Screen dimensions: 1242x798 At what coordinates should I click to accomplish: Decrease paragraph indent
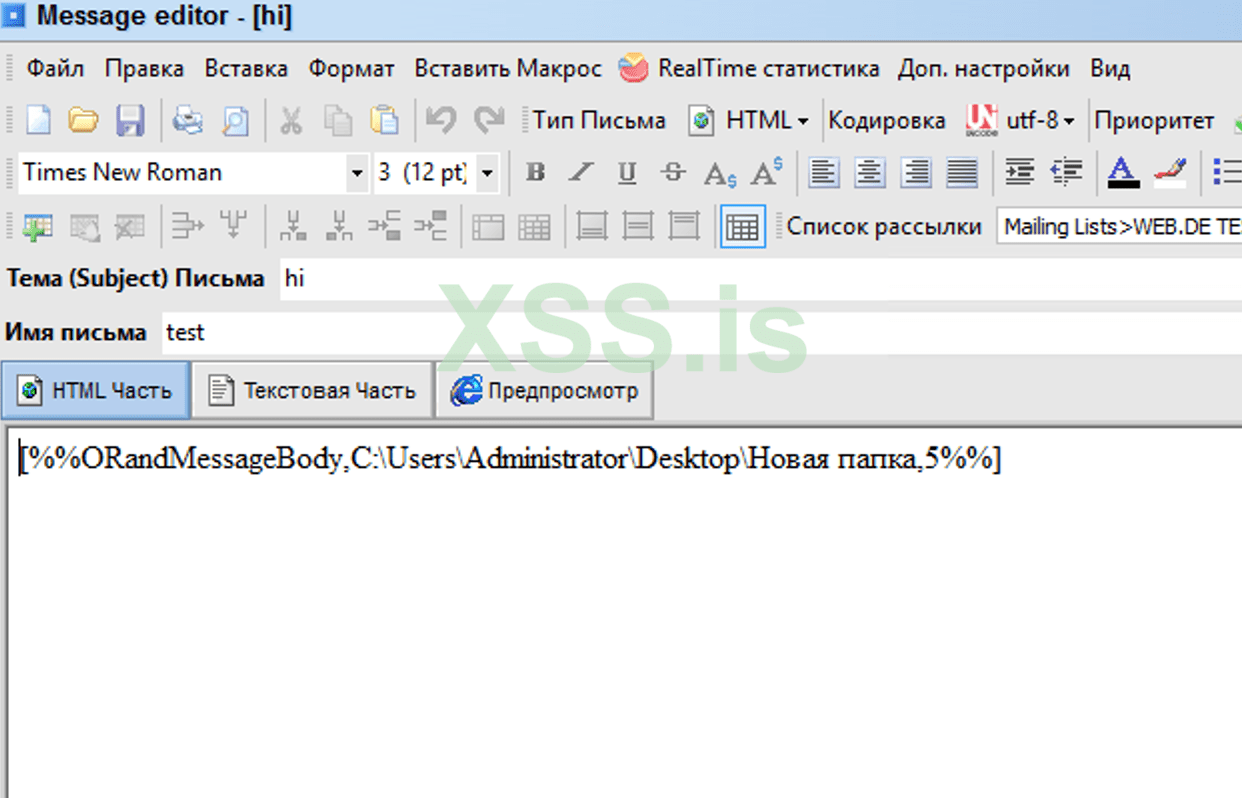1067,172
